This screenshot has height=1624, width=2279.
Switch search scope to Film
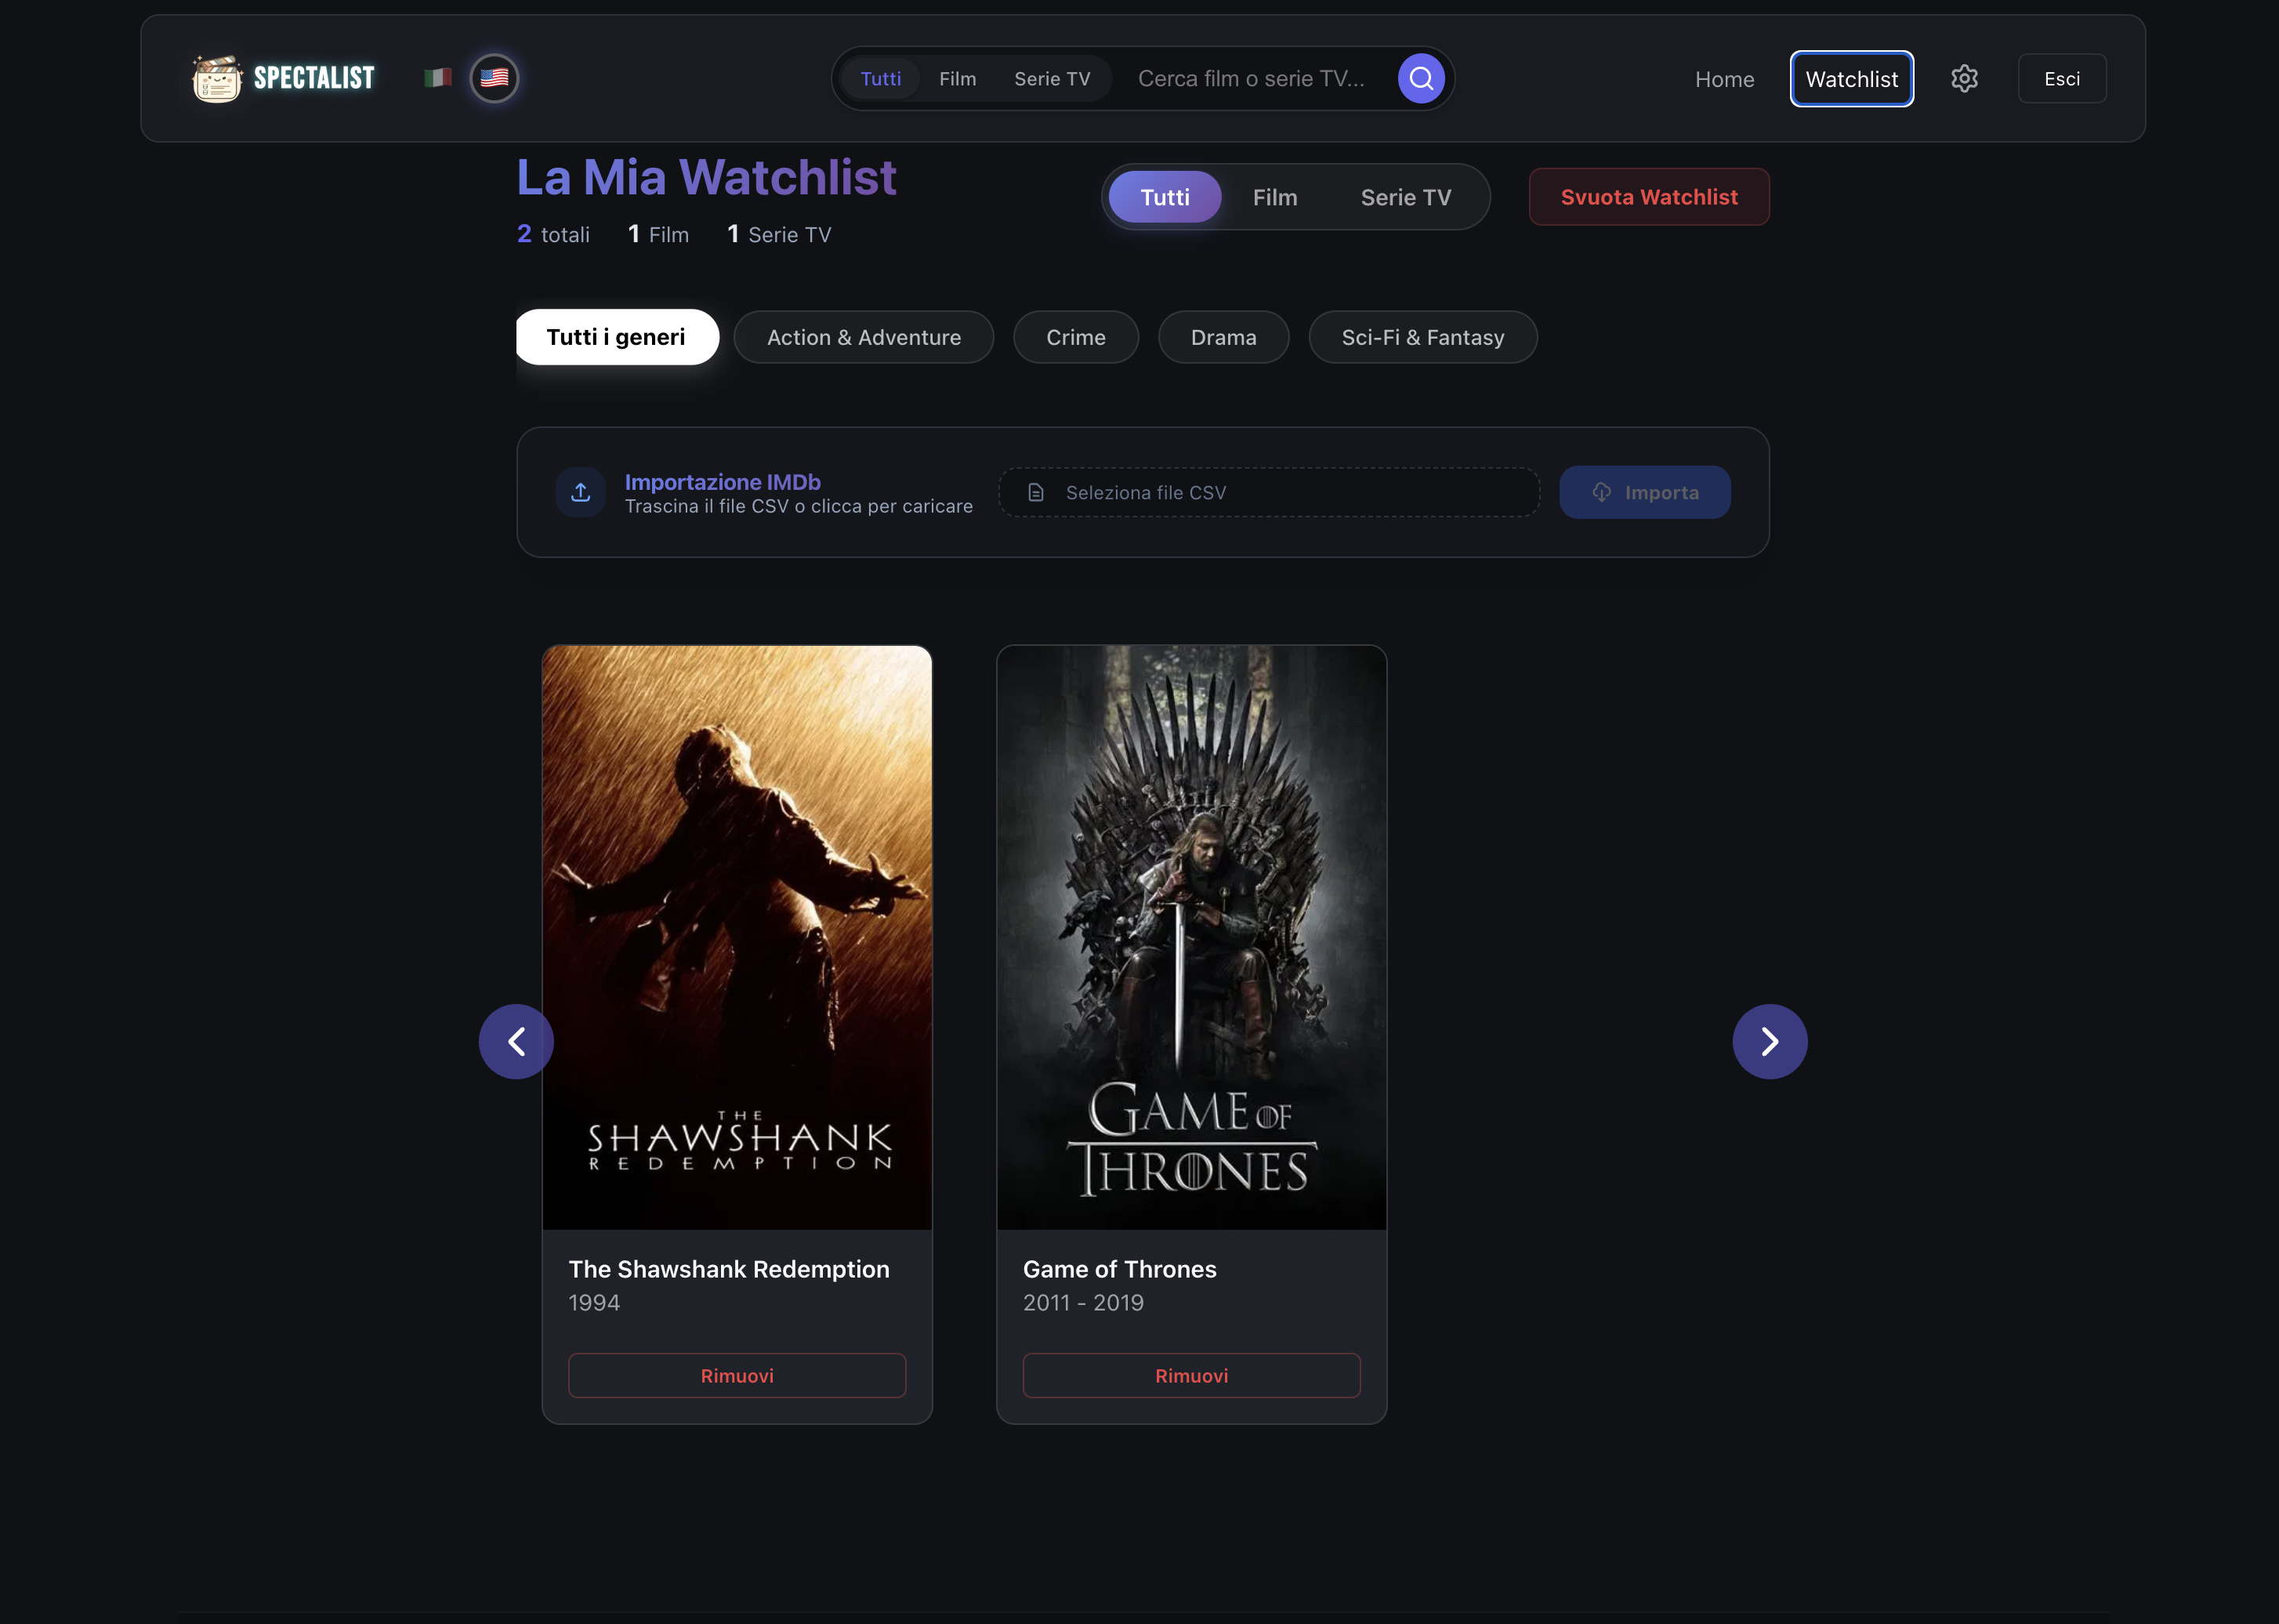coord(957,78)
